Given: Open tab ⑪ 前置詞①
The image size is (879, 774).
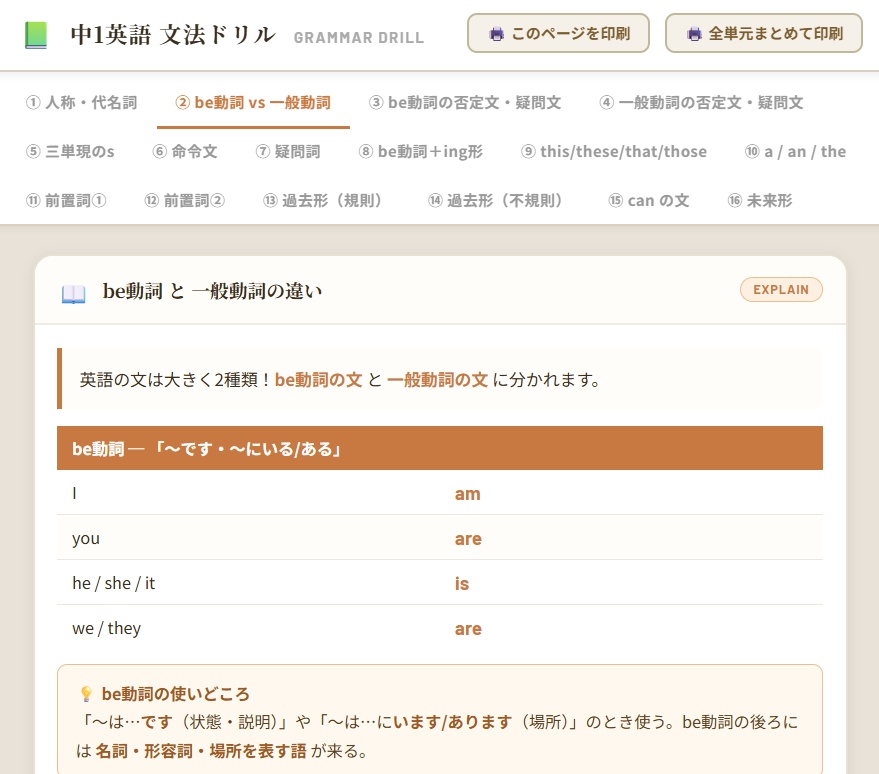Looking at the screenshot, I should (66, 200).
